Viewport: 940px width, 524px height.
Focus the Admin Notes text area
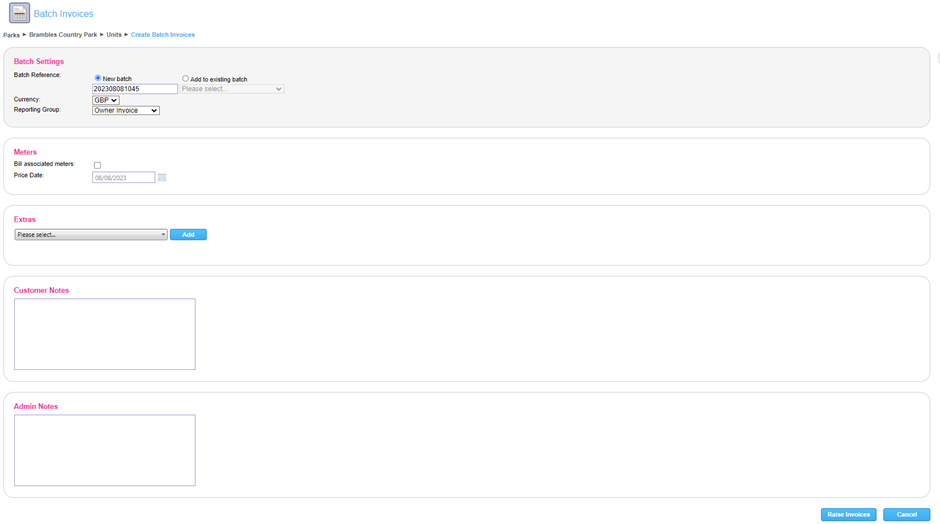click(x=105, y=450)
